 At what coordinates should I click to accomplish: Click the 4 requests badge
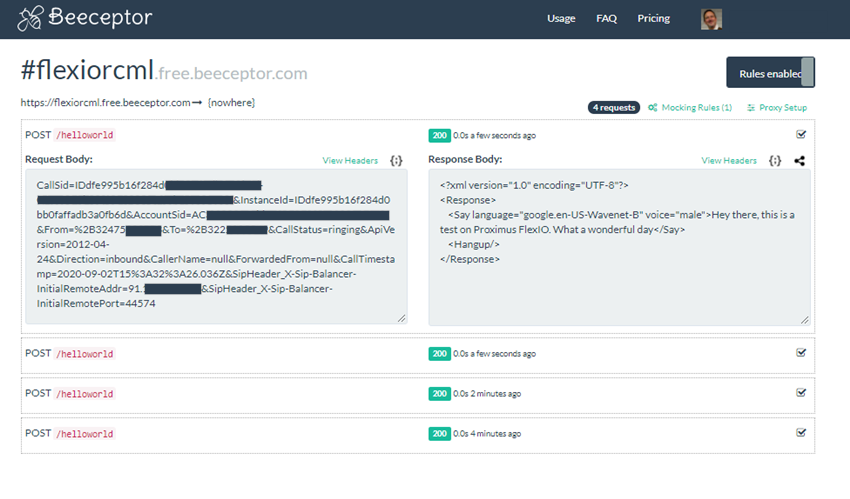click(614, 107)
